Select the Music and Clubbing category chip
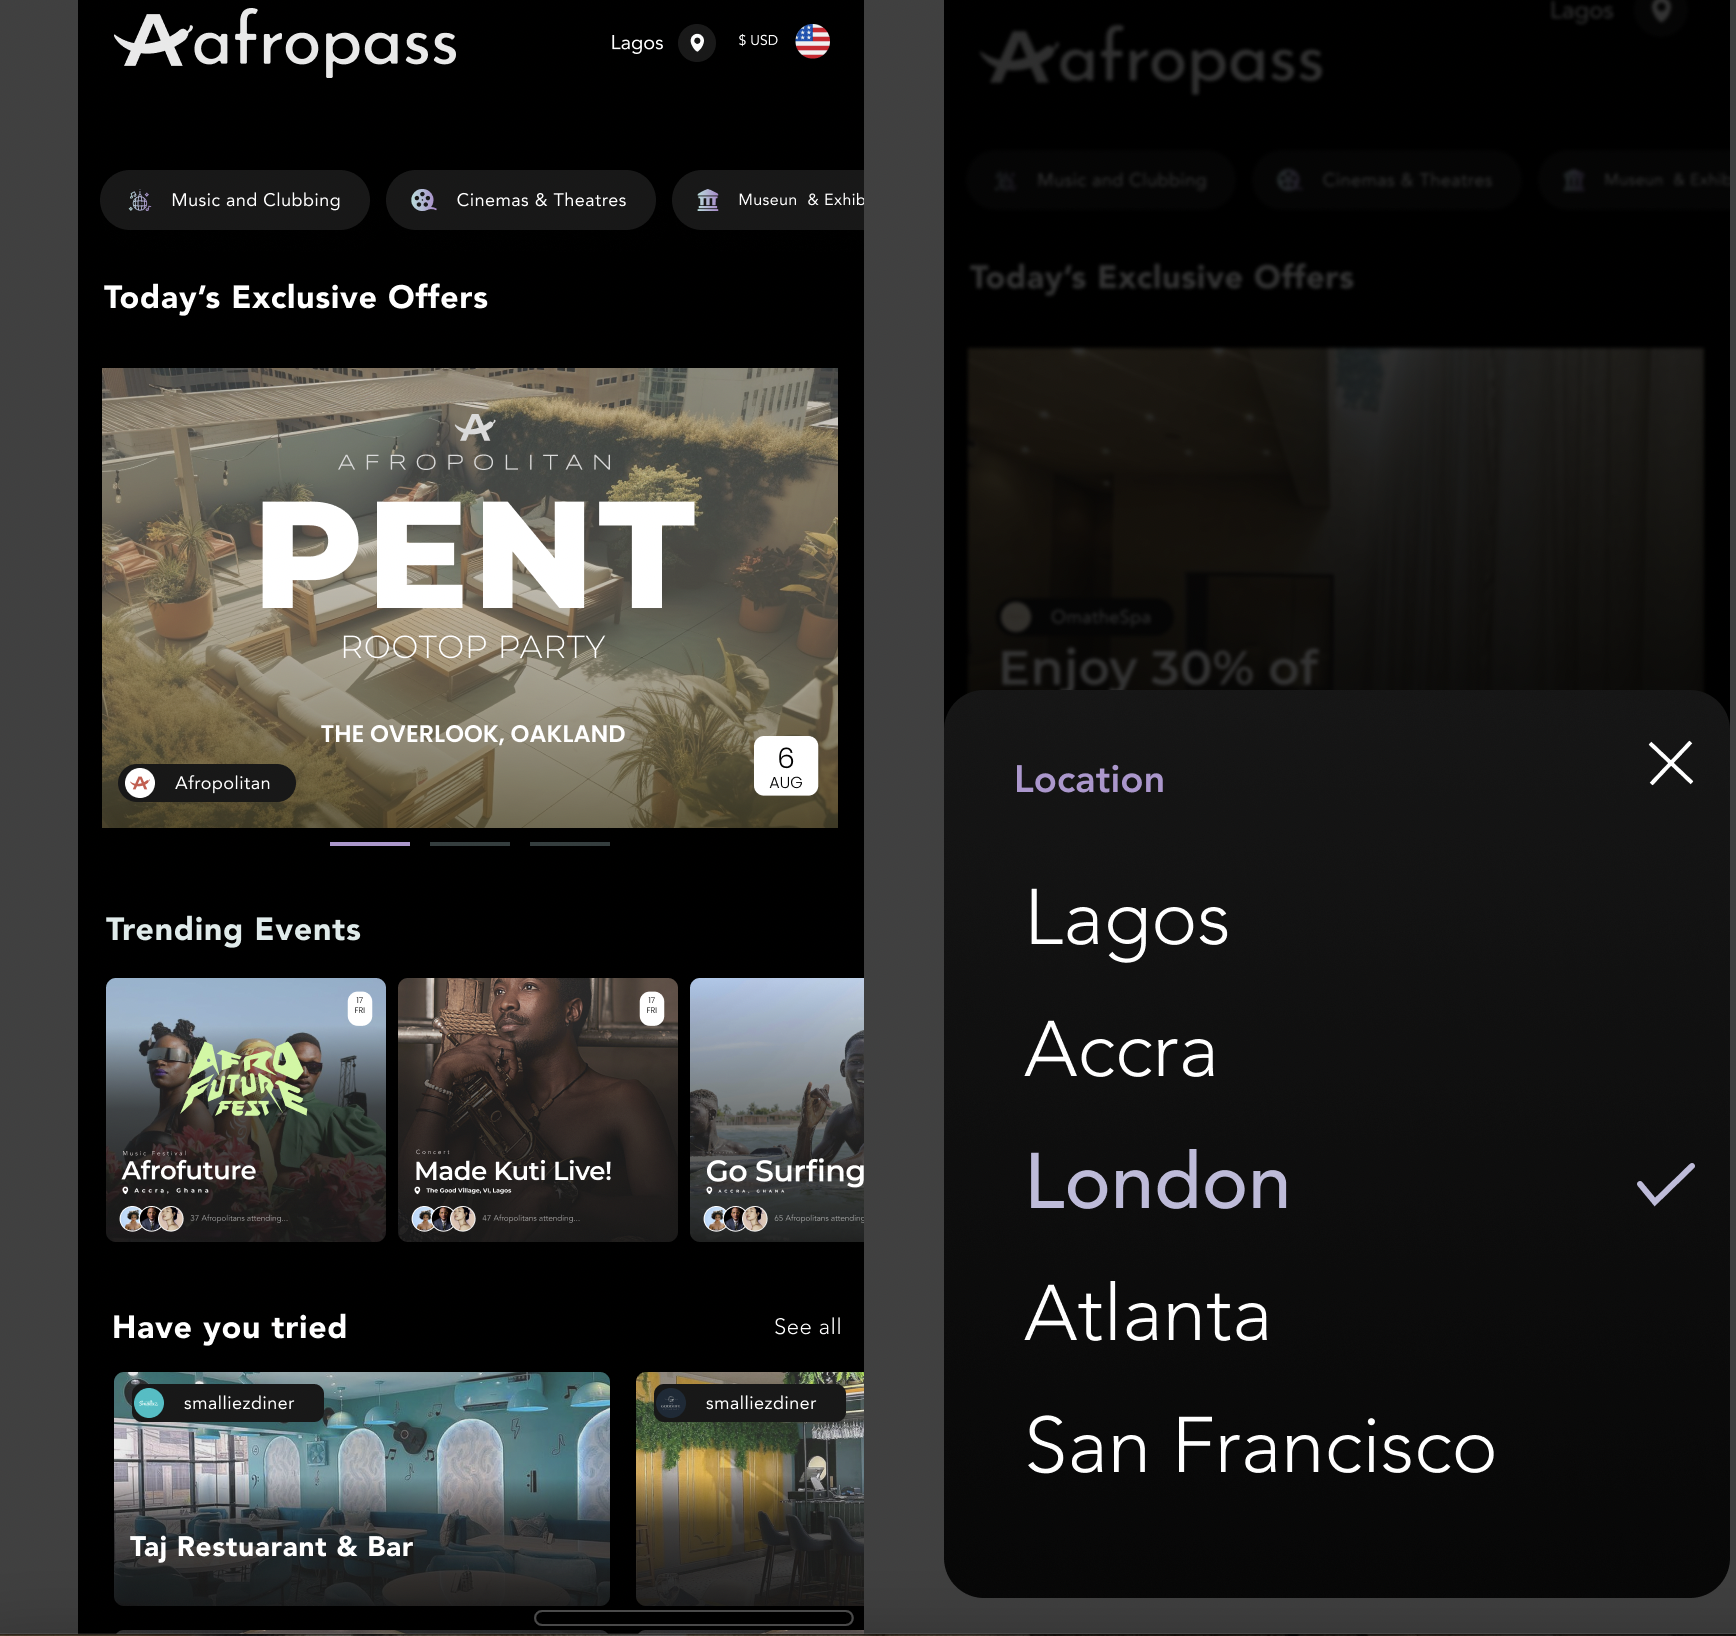Viewport: 1736px width, 1636px height. [235, 200]
